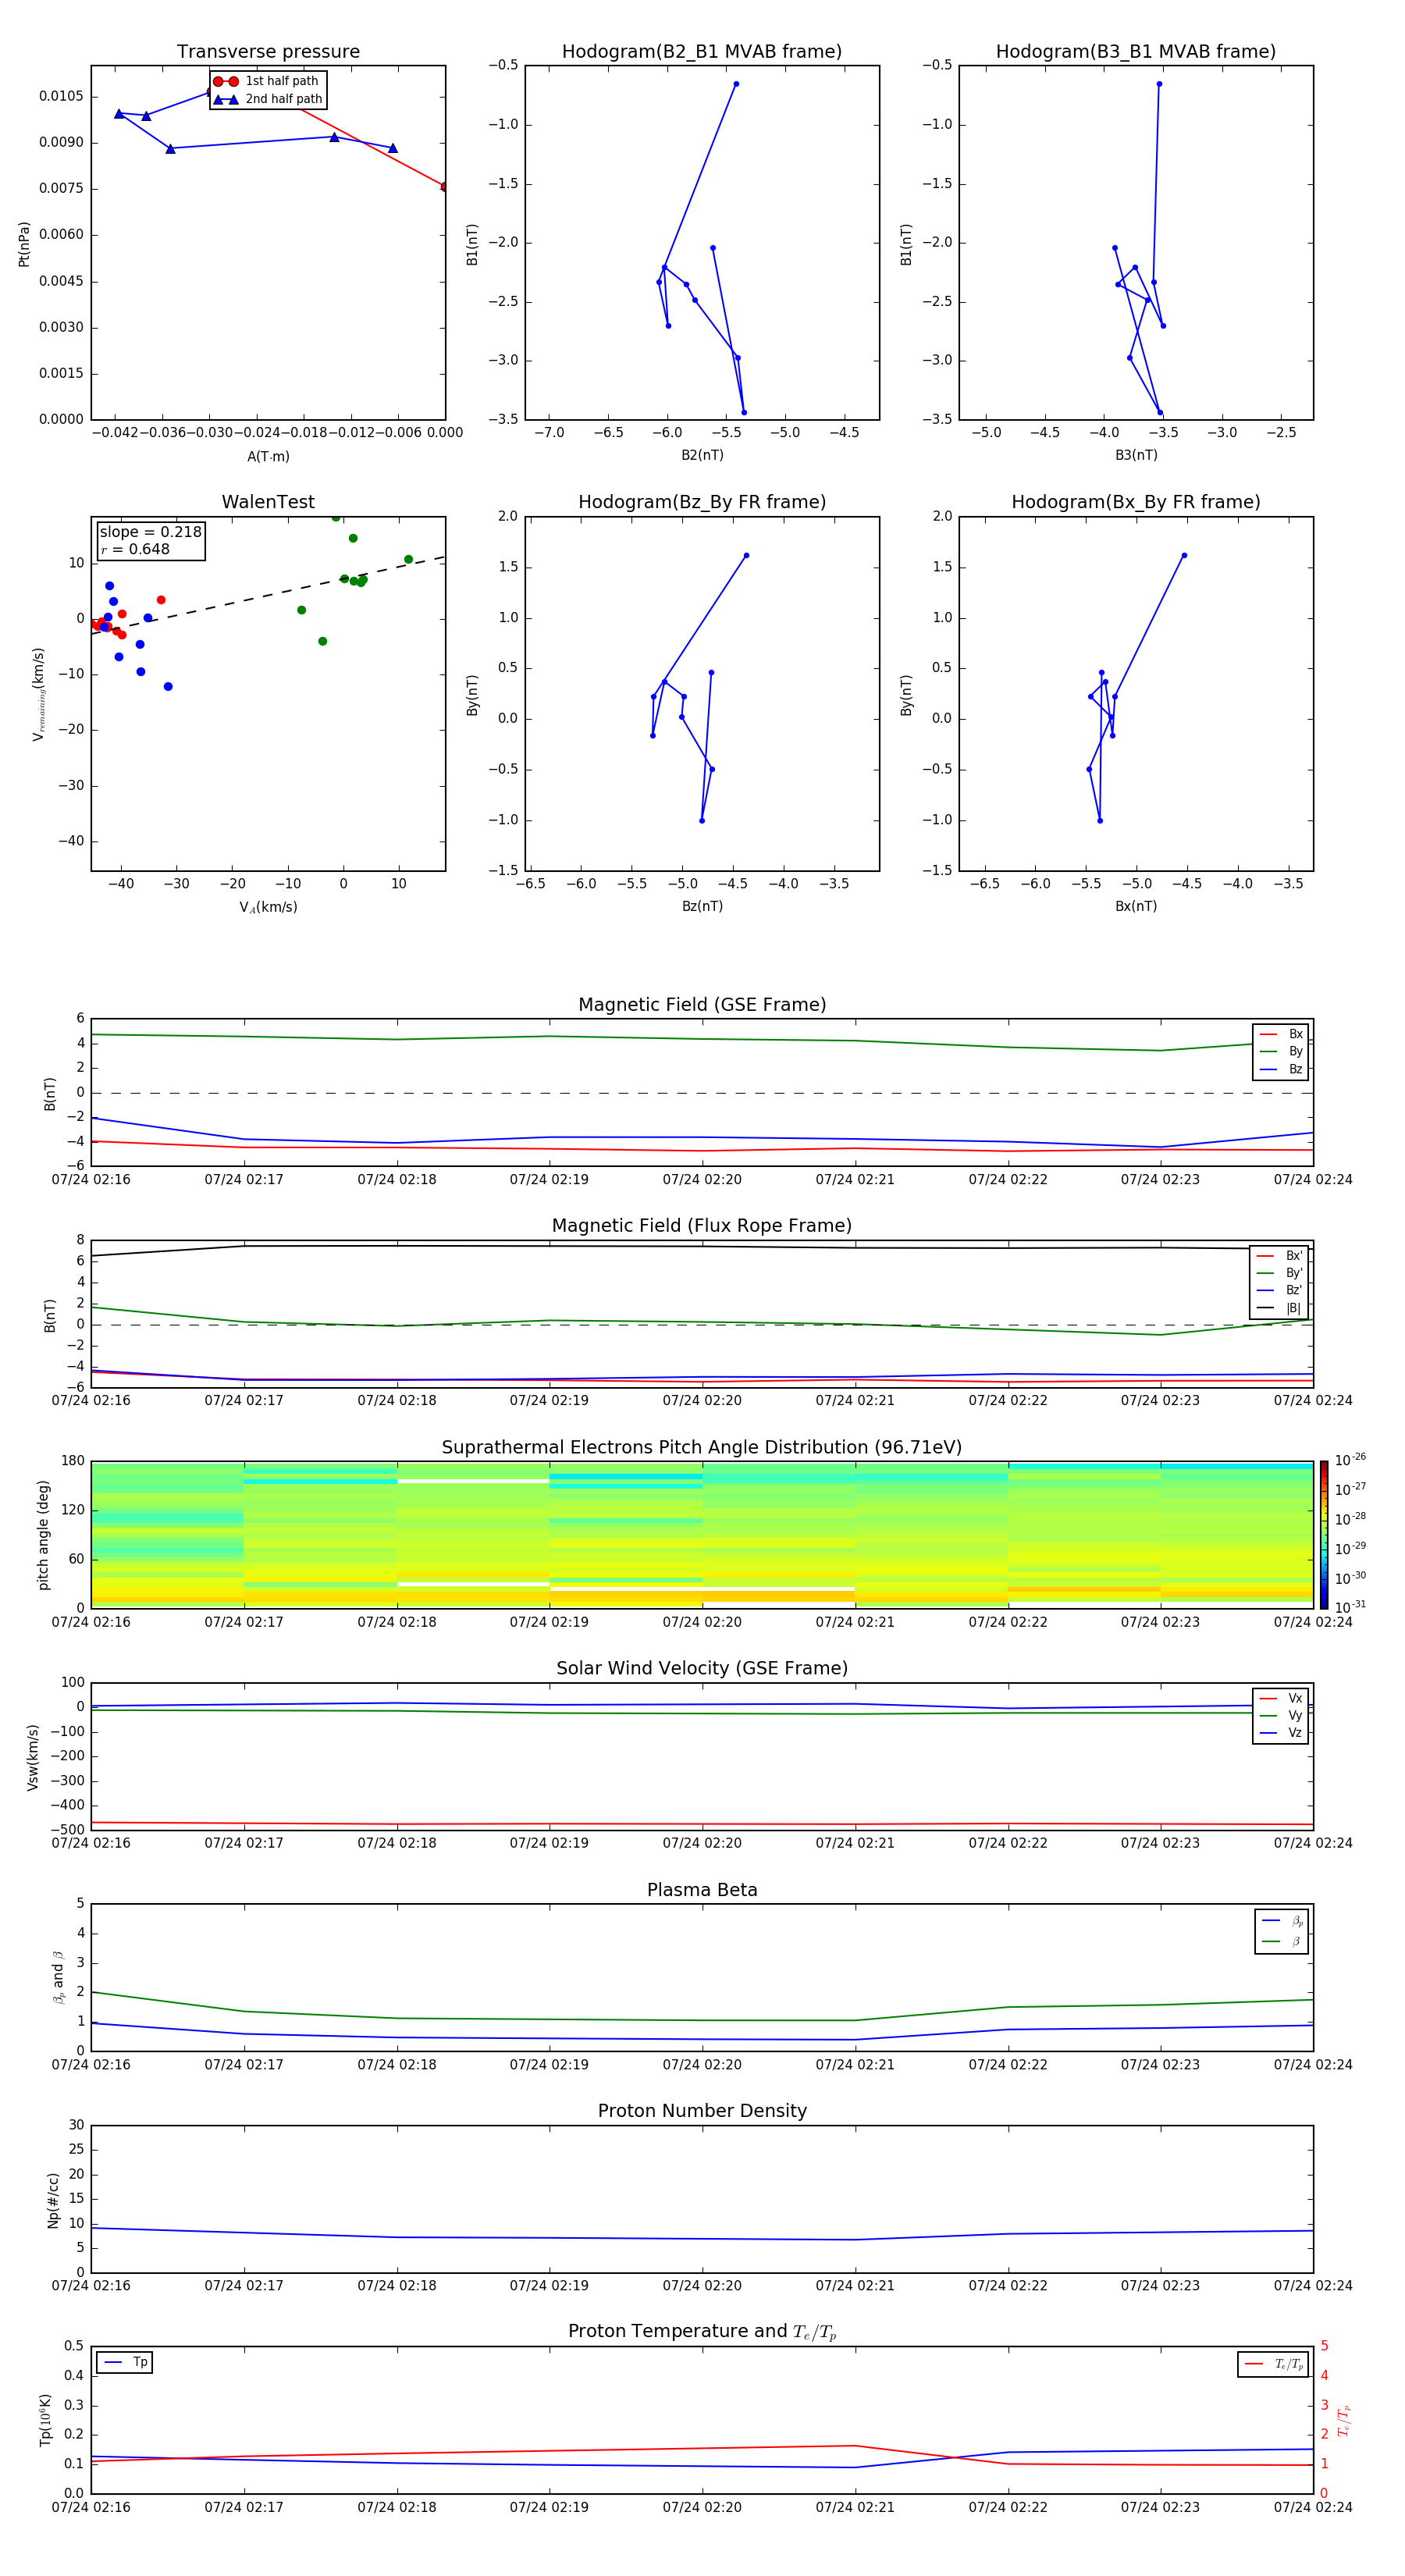Select the "2nd half path" legend entry
Screen dimensions: 1405x2576
267,99
